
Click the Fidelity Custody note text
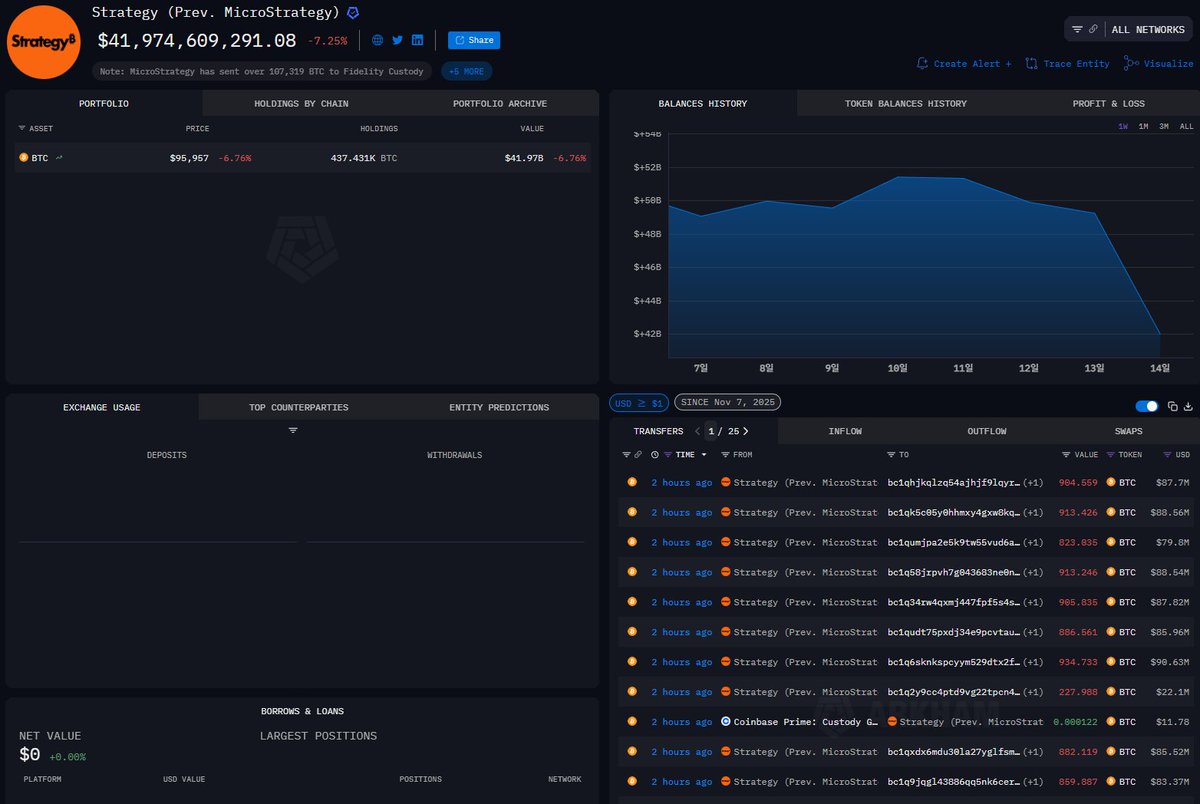[264, 71]
